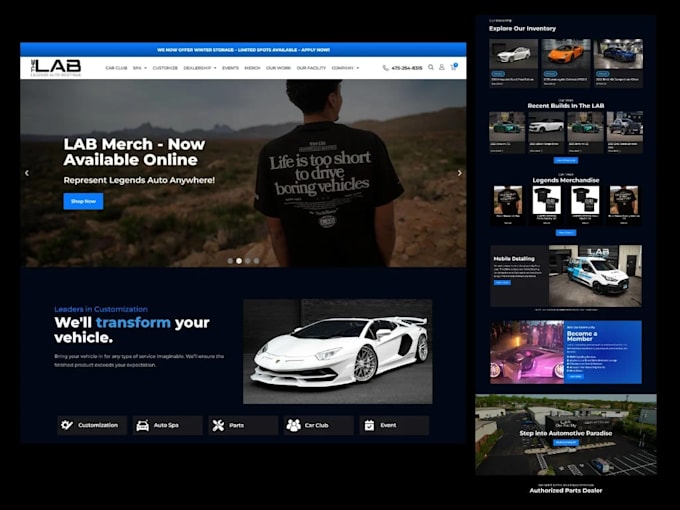Open second Legends Merchandise shirt thumbnail
This screenshot has width=680, height=510.
pos(546,200)
